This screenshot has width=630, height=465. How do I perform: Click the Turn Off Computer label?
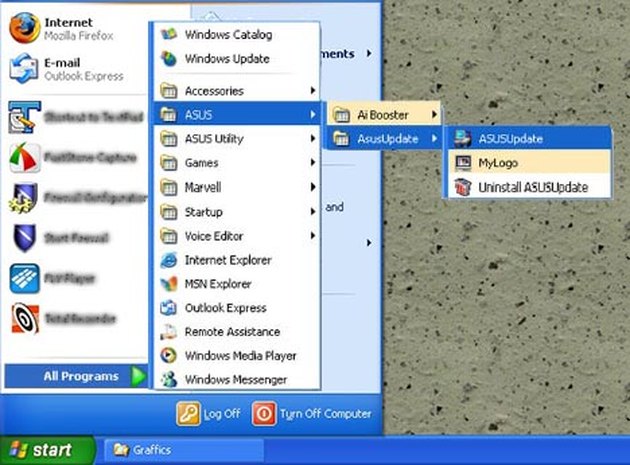325,414
